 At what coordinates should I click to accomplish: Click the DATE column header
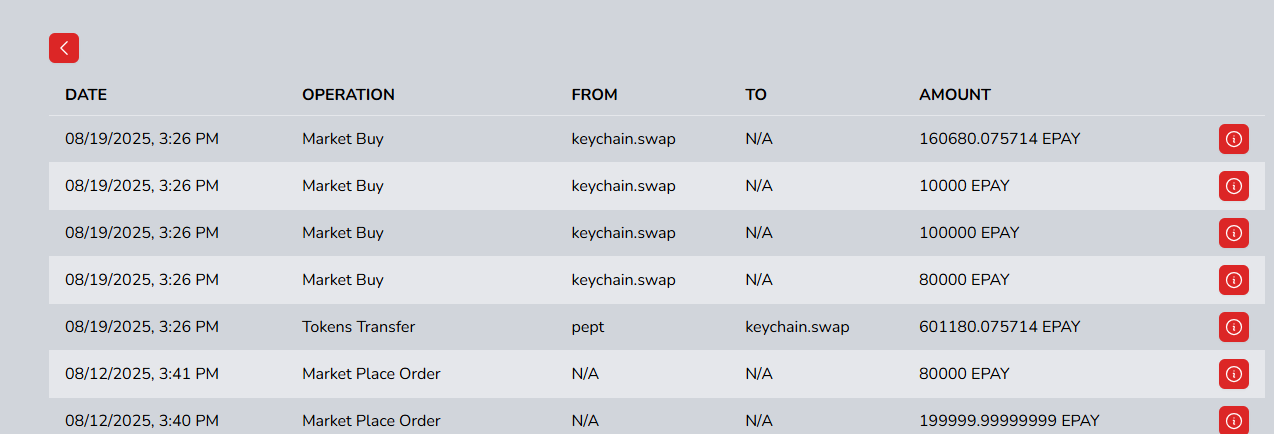coord(86,95)
